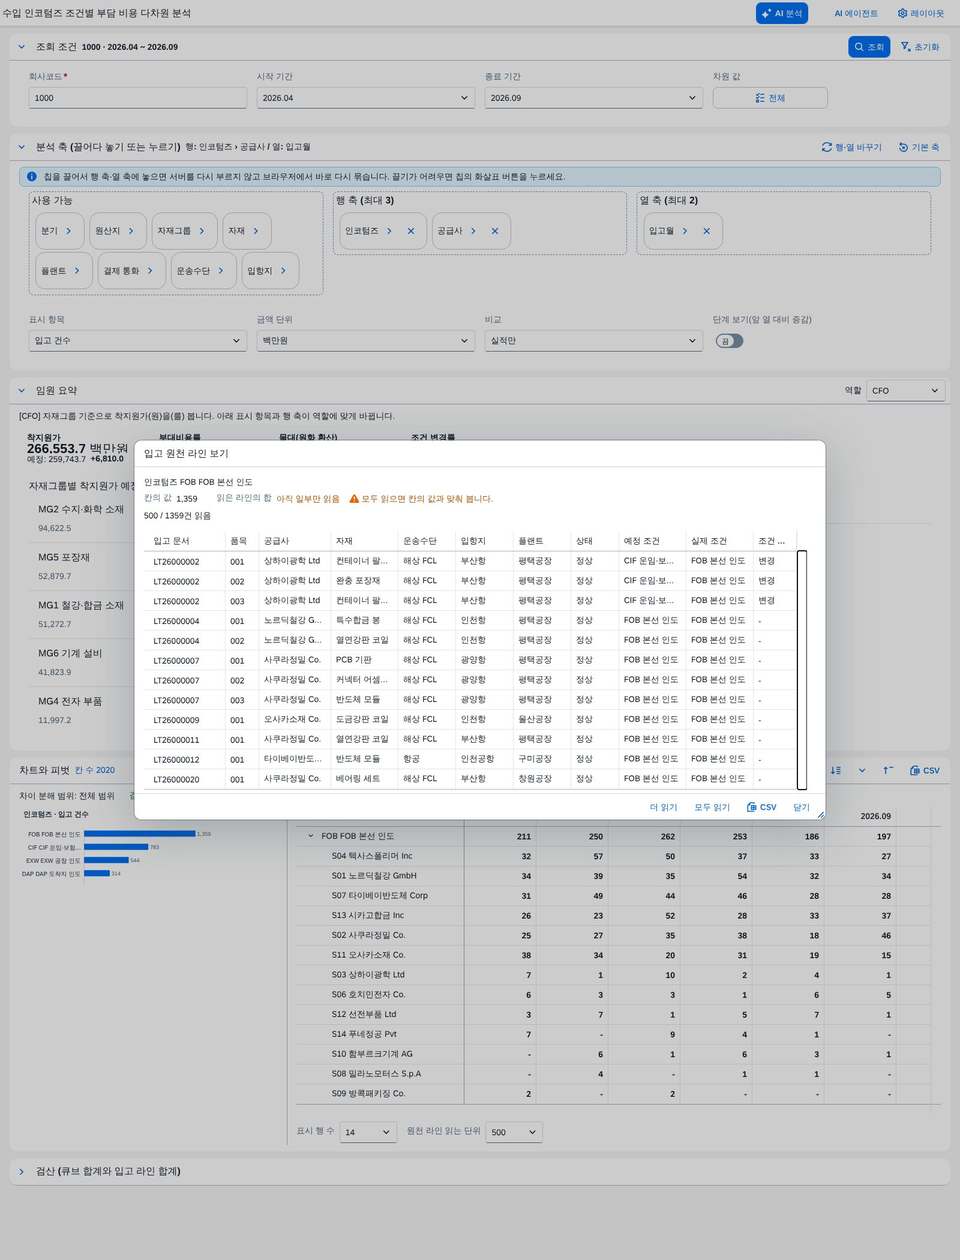Open the 종료 기간 2026.09 dropdown

tap(593, 98)
